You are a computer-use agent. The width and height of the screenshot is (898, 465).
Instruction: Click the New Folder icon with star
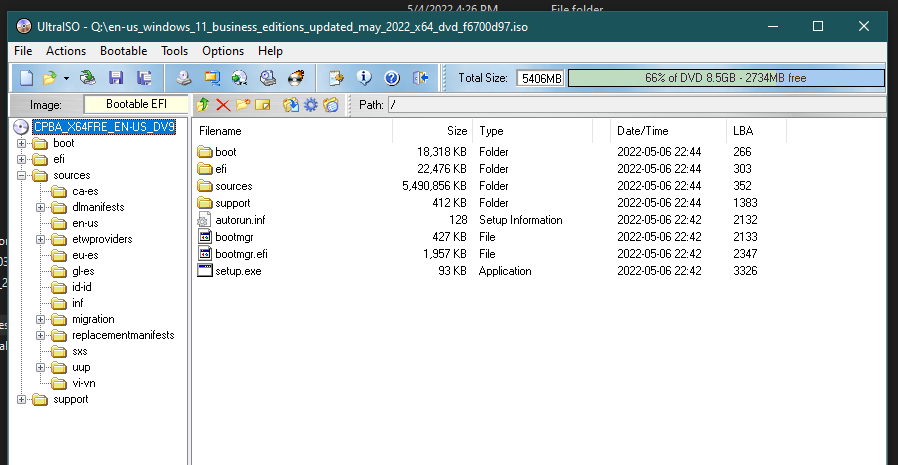(243, 105)
